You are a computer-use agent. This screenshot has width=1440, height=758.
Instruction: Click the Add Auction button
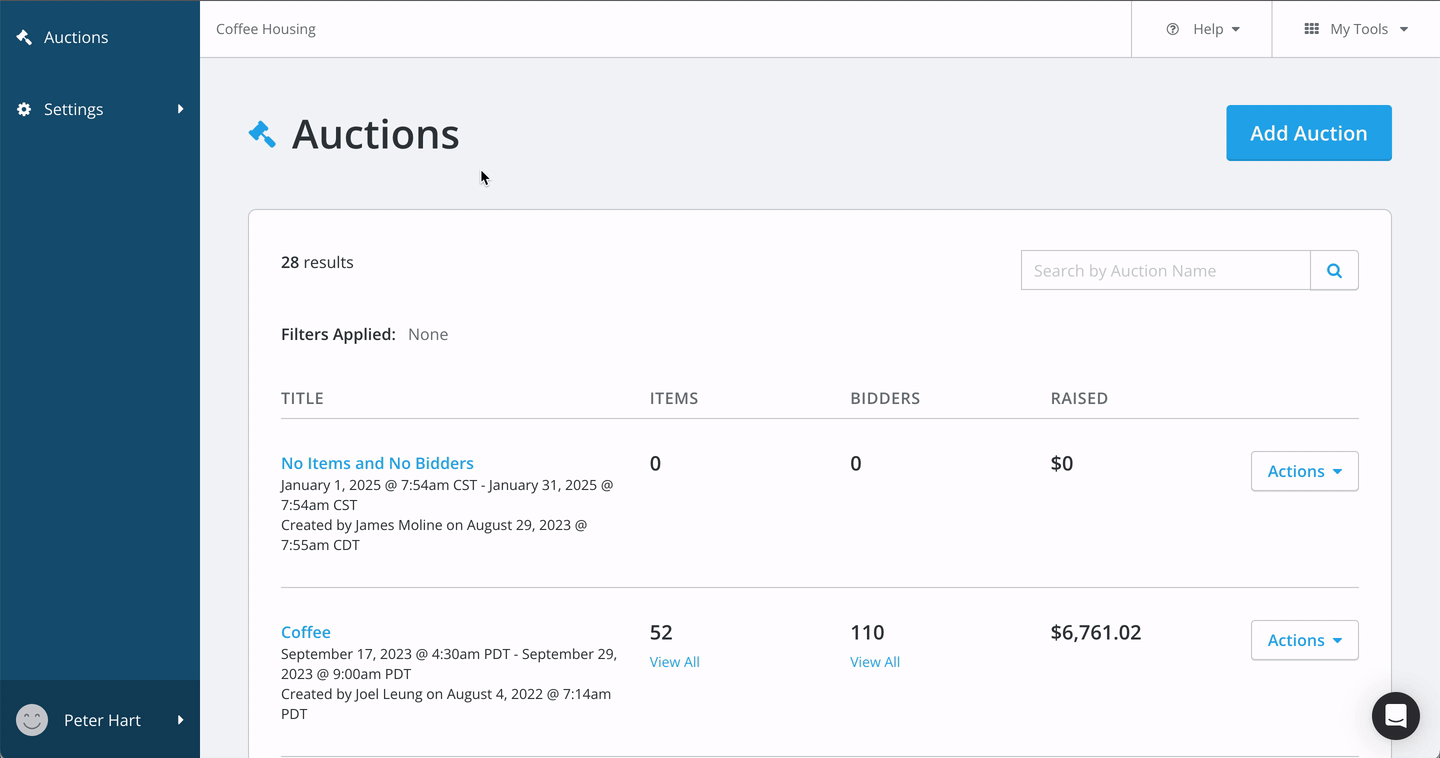click(x=1308, y=132)
